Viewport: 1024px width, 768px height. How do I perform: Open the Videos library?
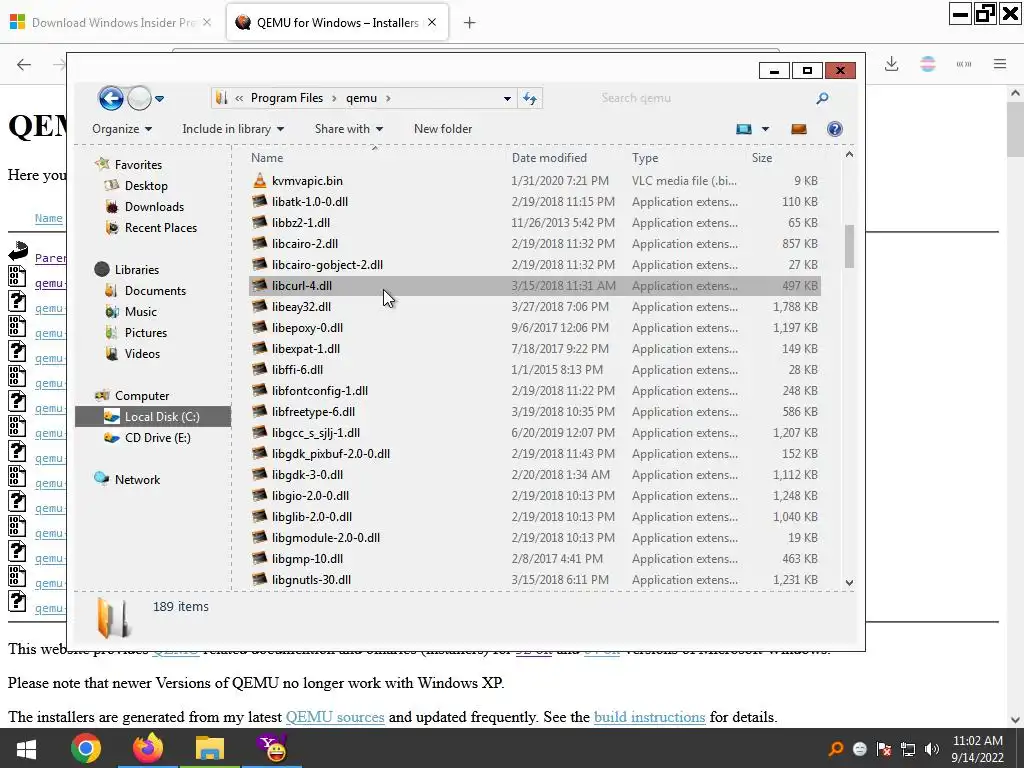(142, 353)
